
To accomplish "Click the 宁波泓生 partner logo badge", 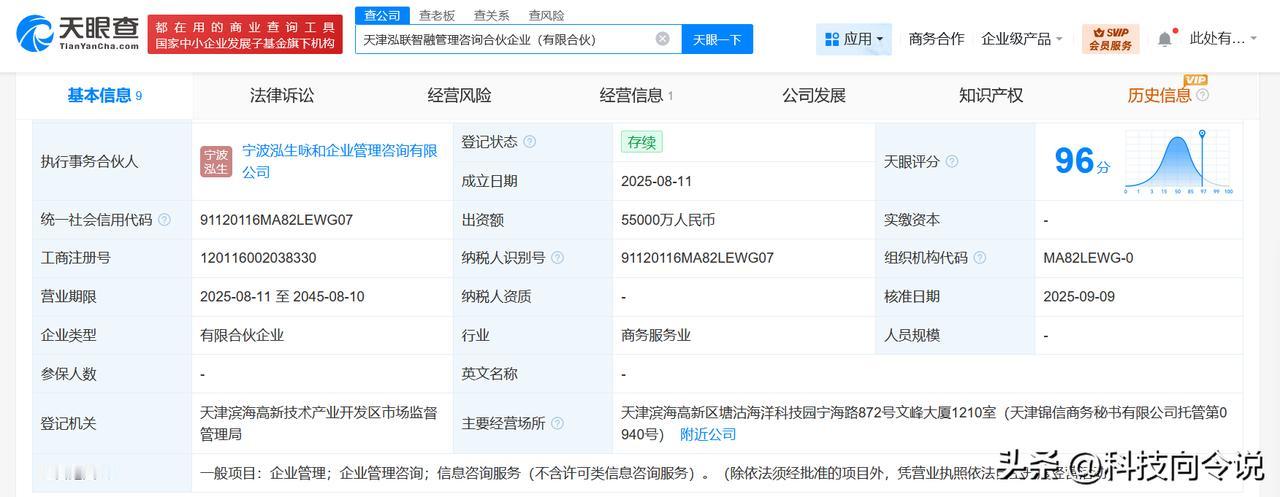I will pos(216,161).
